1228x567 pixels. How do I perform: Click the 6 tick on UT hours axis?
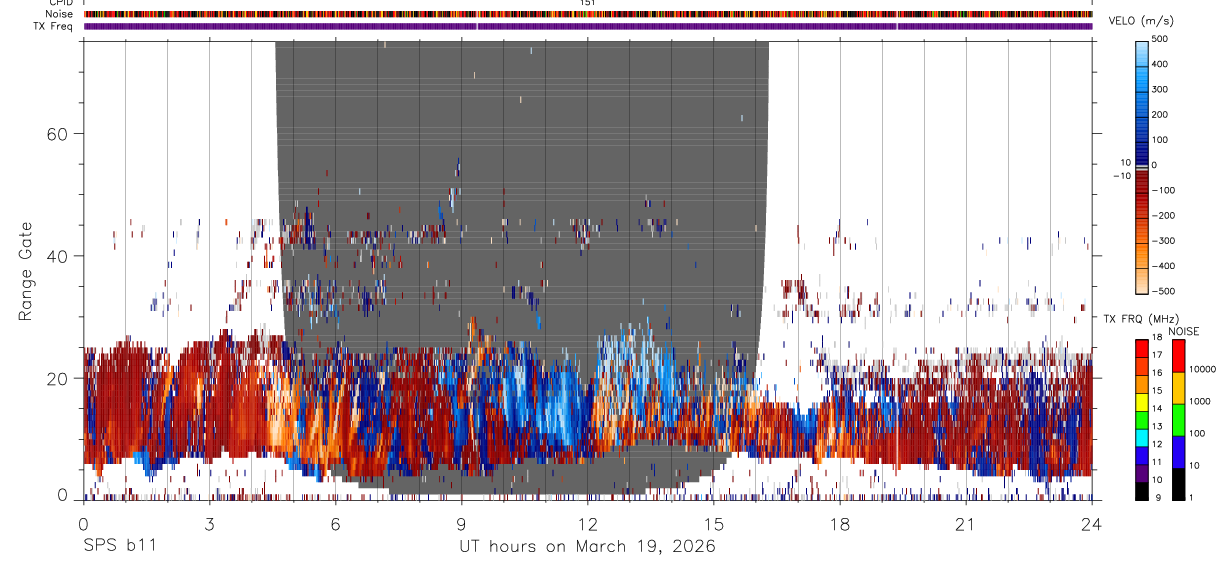pyautogui.click(x=335, y=524)
